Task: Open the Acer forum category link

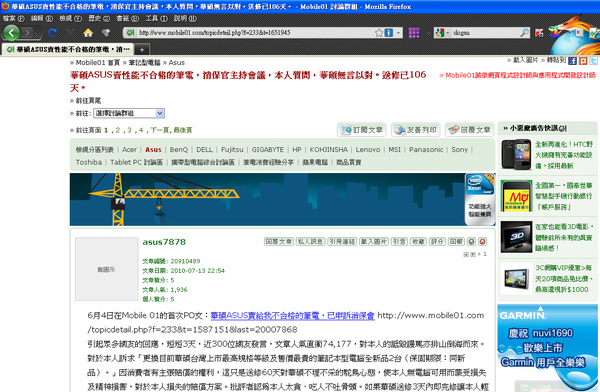Action: [x=129, y=150]
